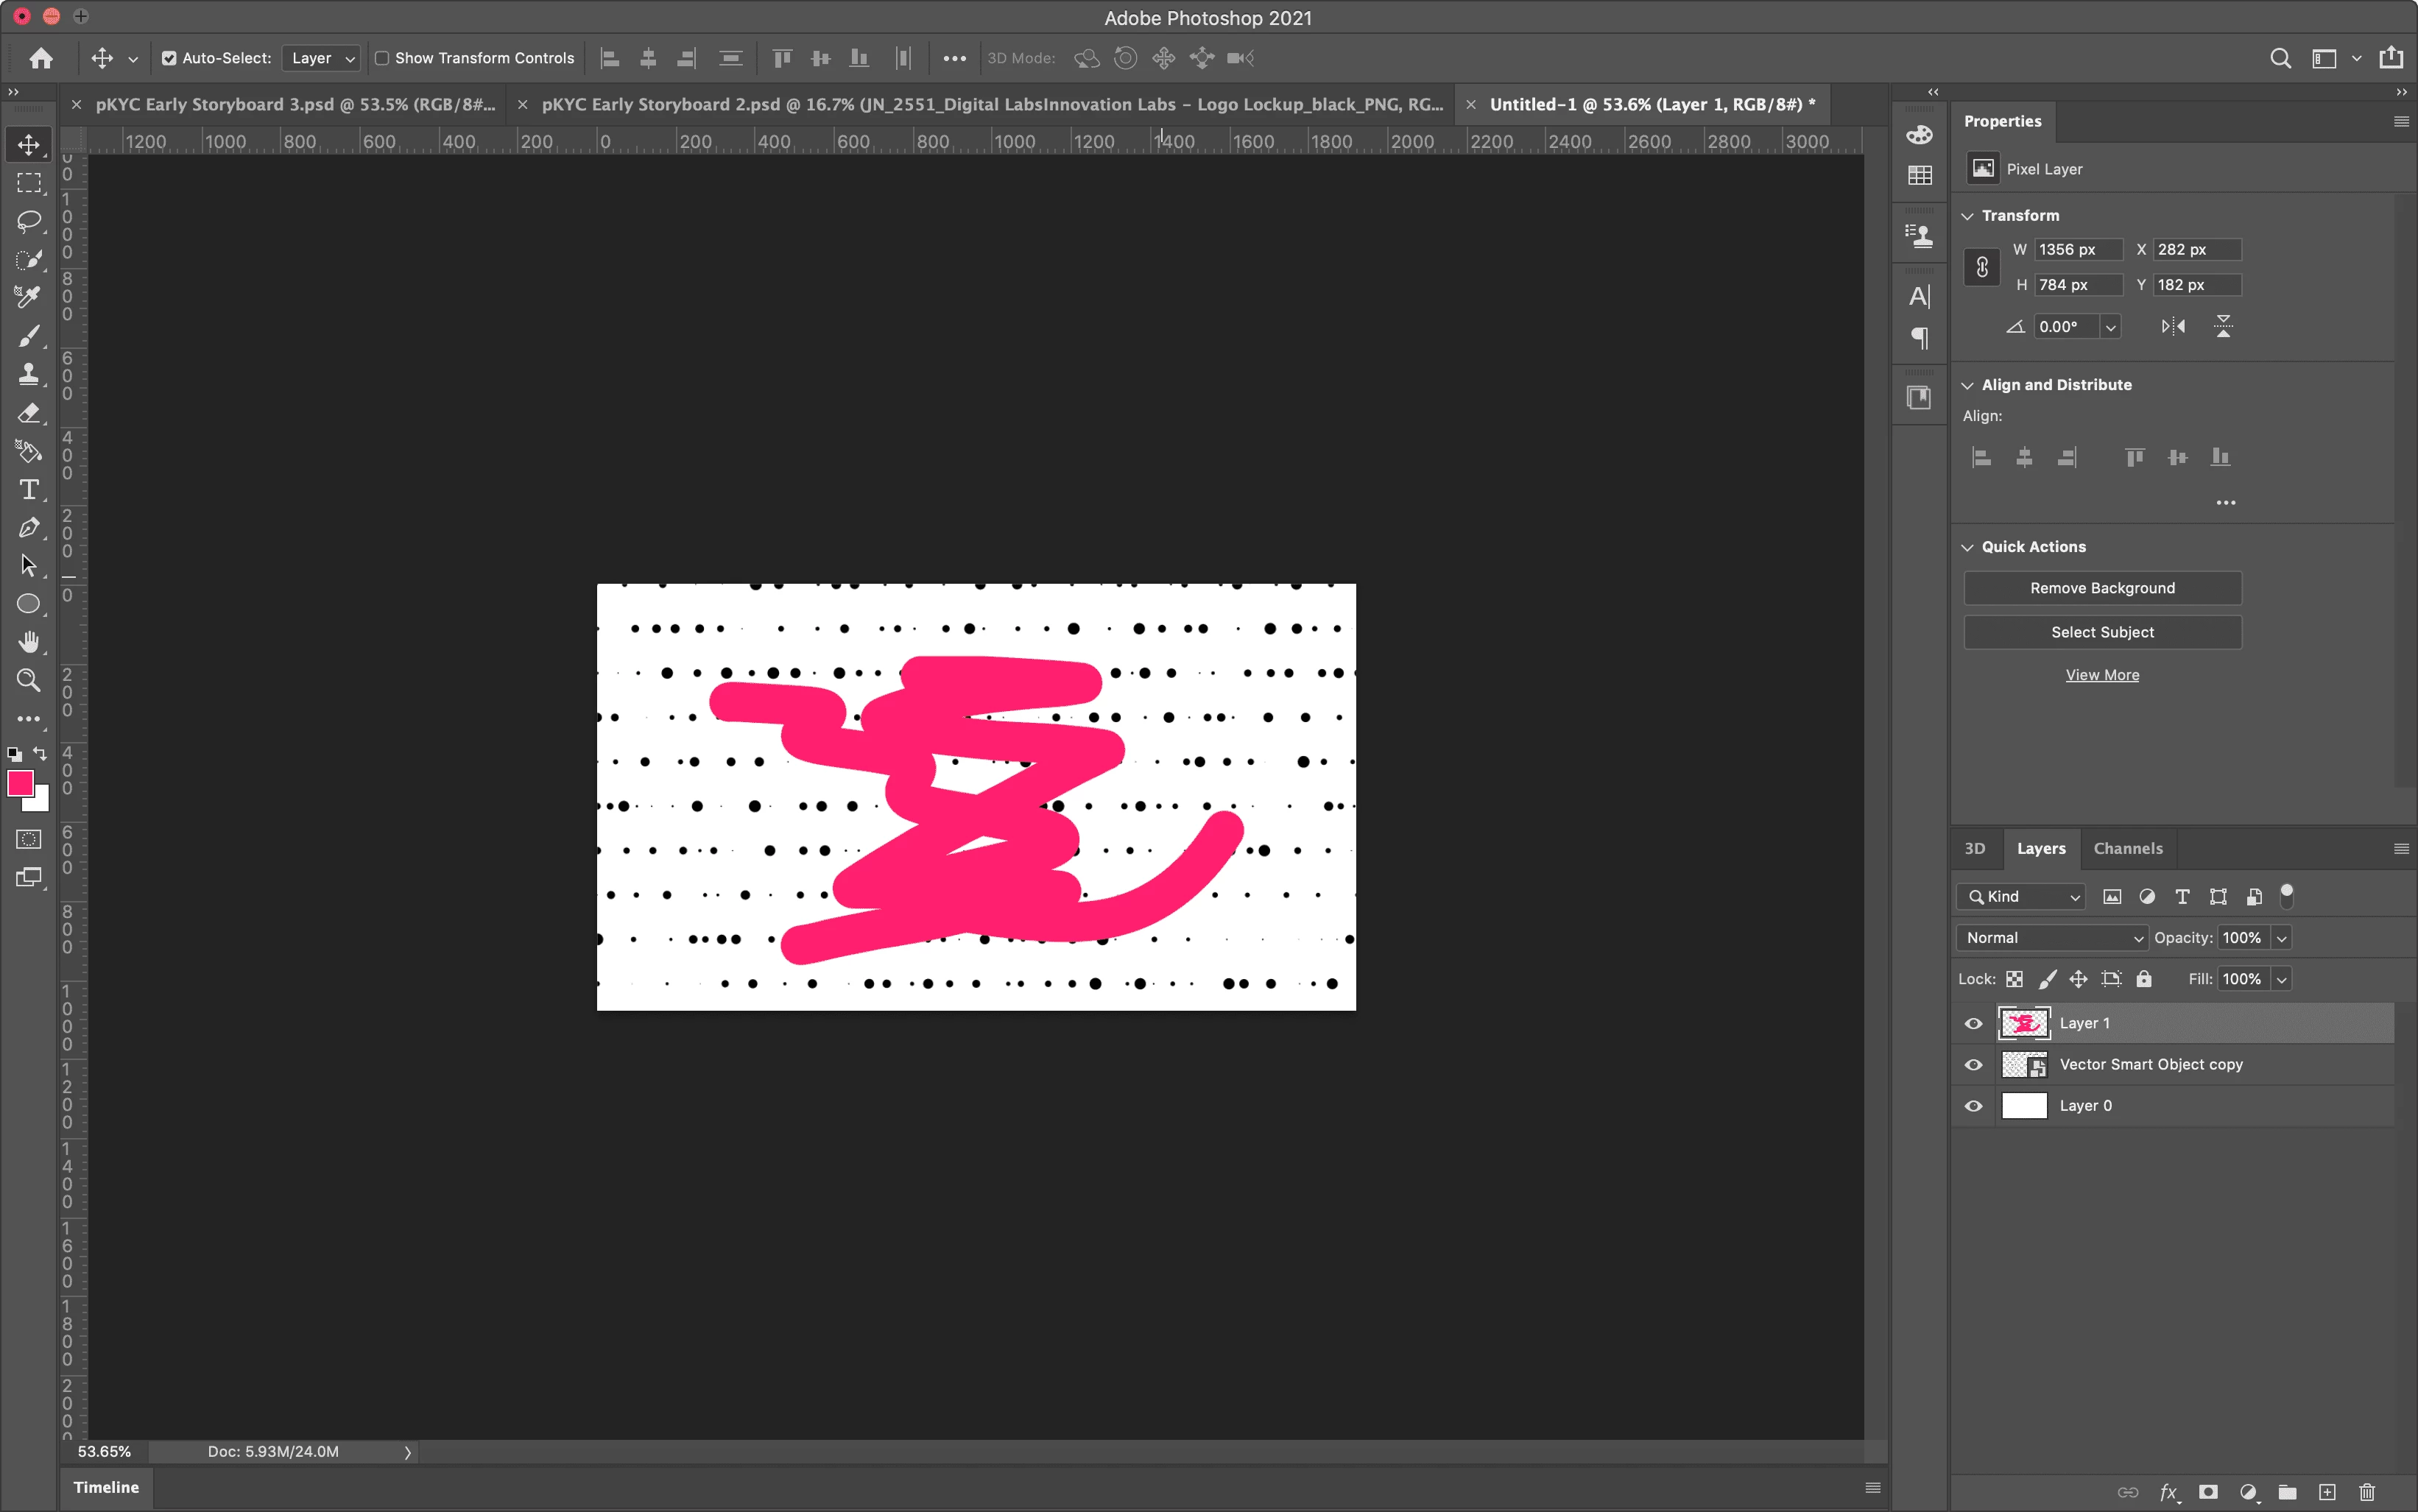2418x1512 pixels.
Task: Pick the Eraser tool
Action: coord(29,413)
